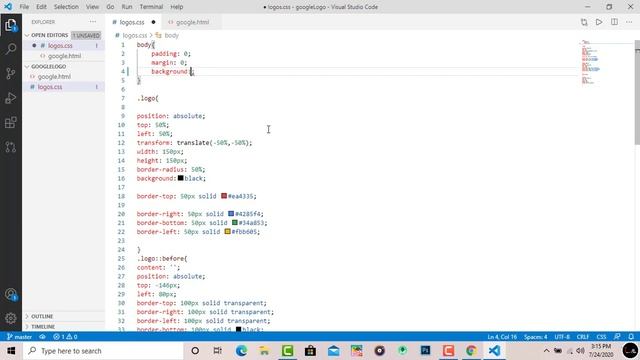Click the Windows taskbar search box
Image resolution: width=640 pixels, height=360 pixels.
coord(103,351)
